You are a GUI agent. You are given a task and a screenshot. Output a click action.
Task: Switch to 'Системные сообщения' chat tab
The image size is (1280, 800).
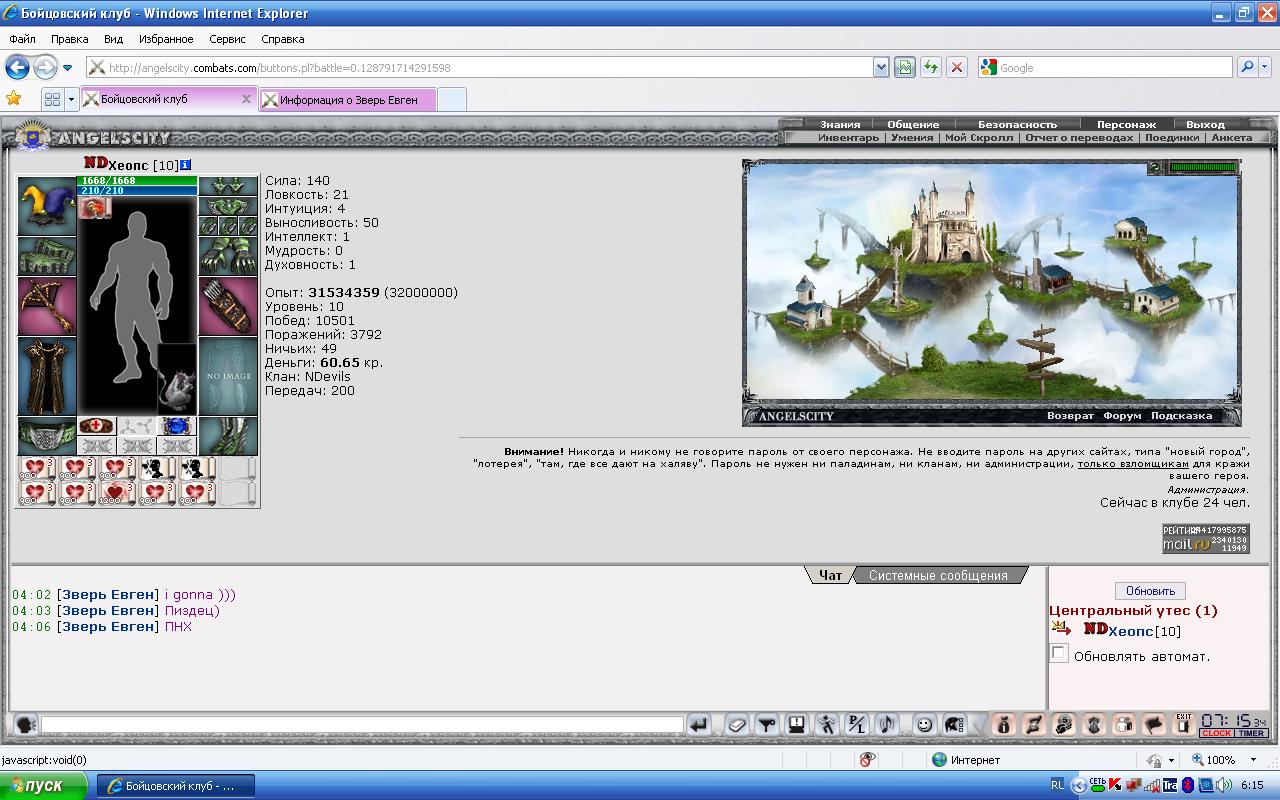(x=938, y=575)
